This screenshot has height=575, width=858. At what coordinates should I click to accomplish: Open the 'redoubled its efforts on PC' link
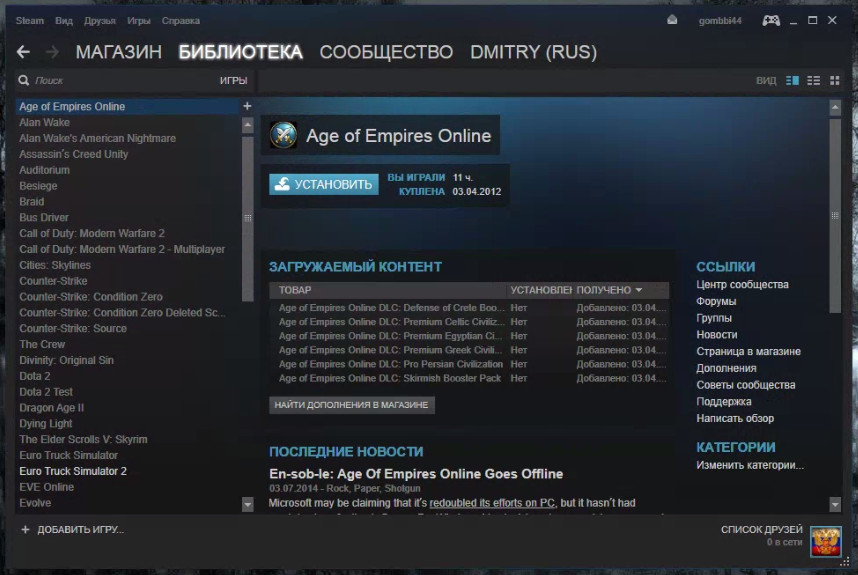tap(492, 503)
